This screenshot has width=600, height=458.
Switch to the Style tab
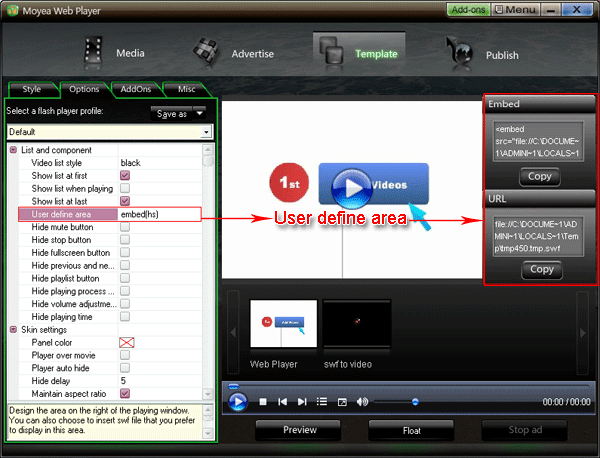click(x=32, y=89)
